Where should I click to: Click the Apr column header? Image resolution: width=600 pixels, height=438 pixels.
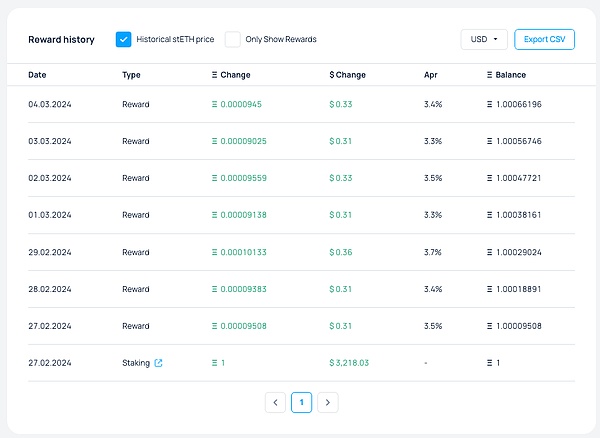[x=430, y=75]
